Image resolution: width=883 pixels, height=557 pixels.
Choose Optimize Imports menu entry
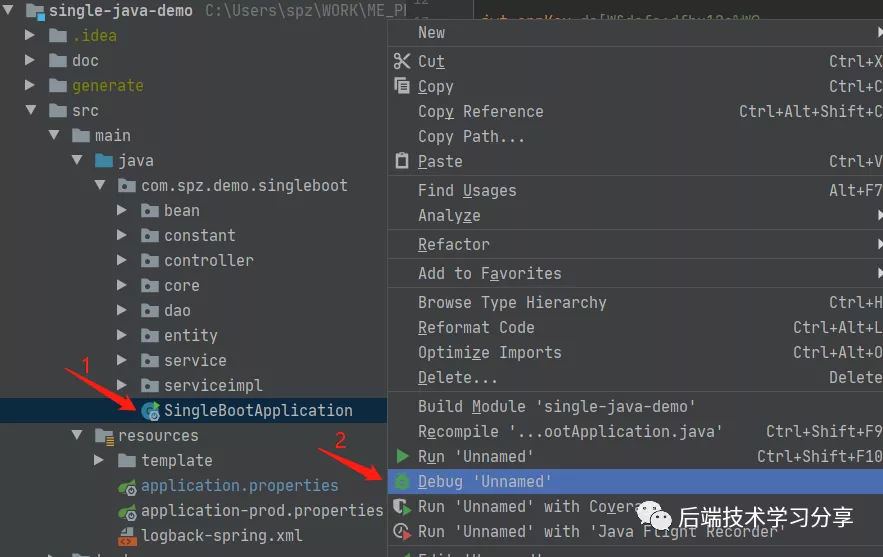pos(635,353)
